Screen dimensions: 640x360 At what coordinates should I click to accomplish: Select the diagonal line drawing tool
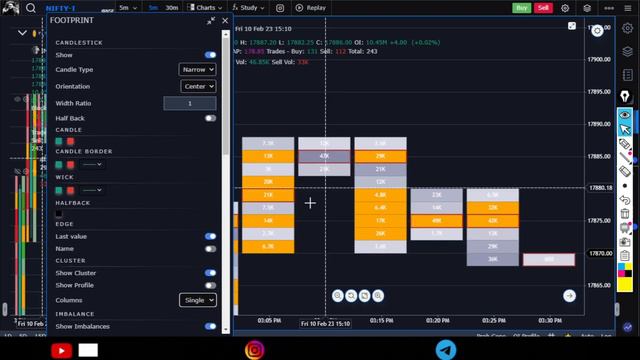pyautogui.click(x=625, y=158)
